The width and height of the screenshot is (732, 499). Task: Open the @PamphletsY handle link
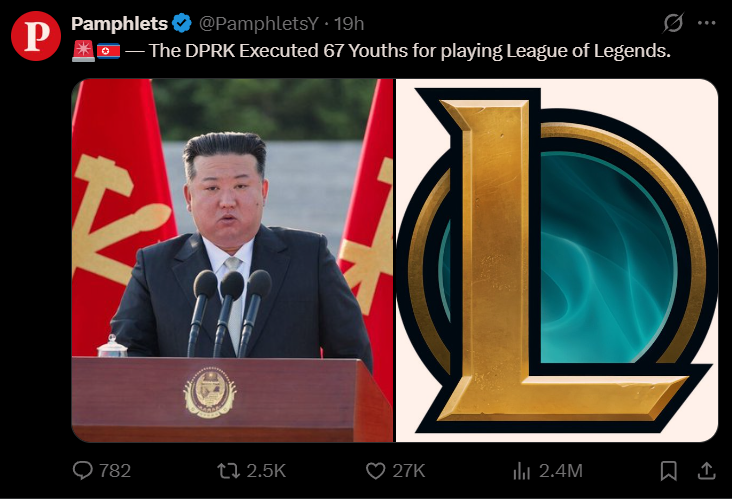259,23
